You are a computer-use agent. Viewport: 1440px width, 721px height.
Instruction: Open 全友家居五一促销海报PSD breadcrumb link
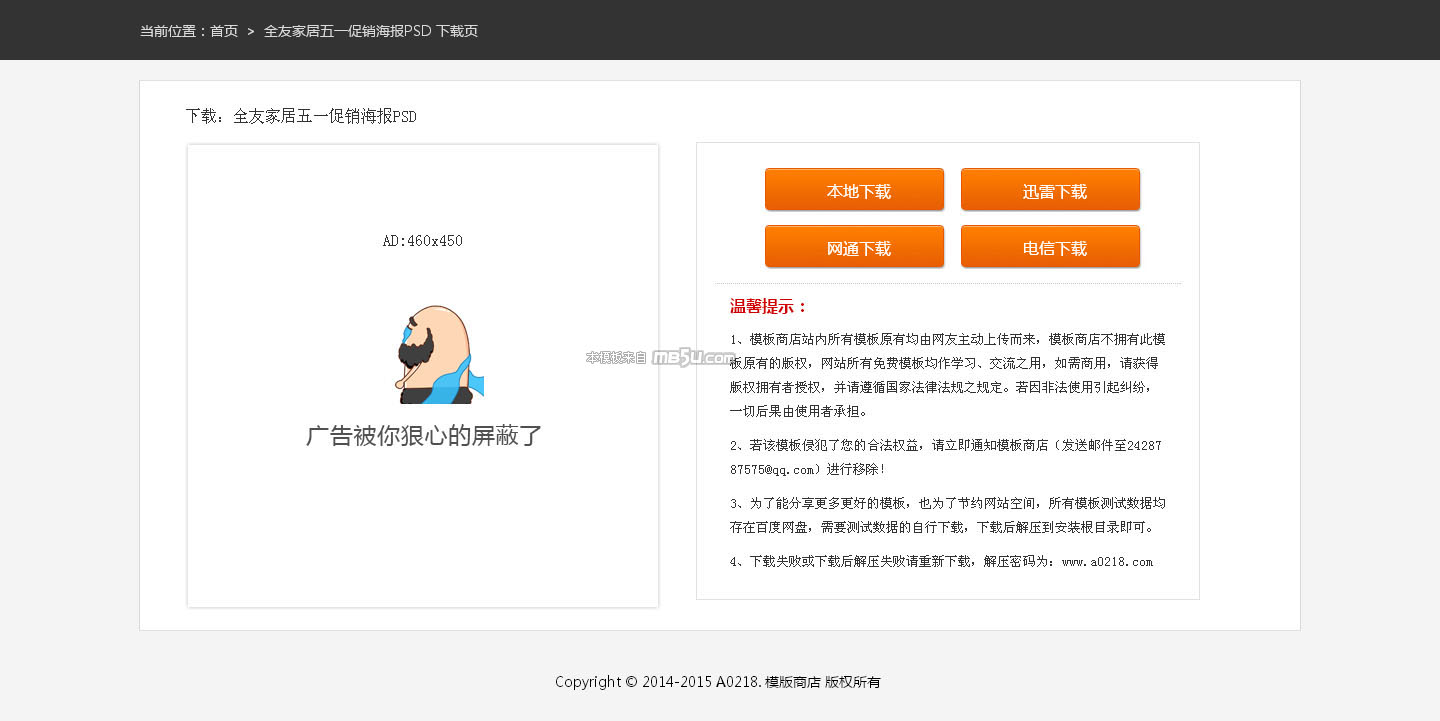(347, 31)
